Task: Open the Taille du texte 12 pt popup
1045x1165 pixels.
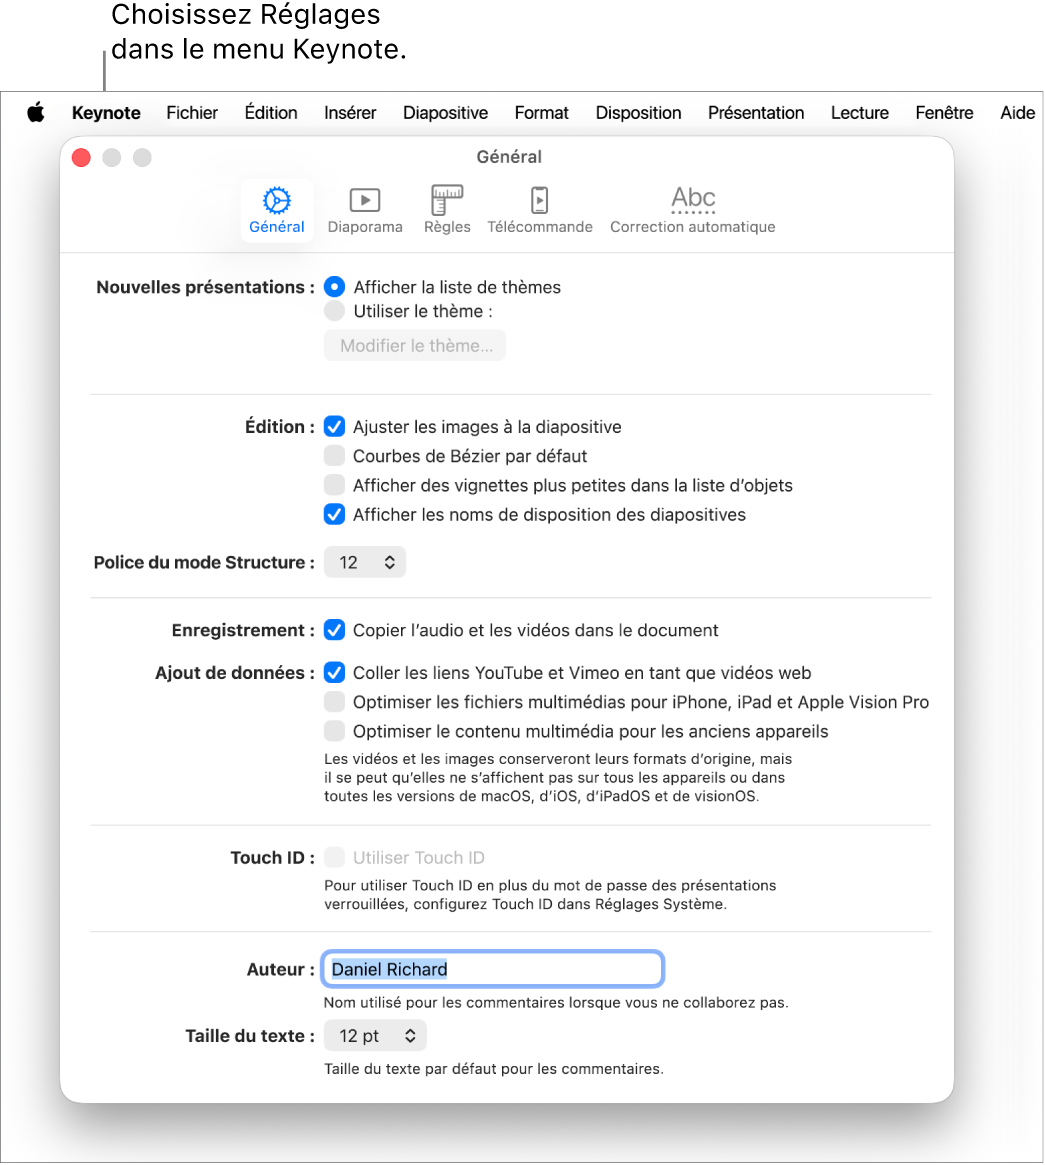Action: 375,1036
